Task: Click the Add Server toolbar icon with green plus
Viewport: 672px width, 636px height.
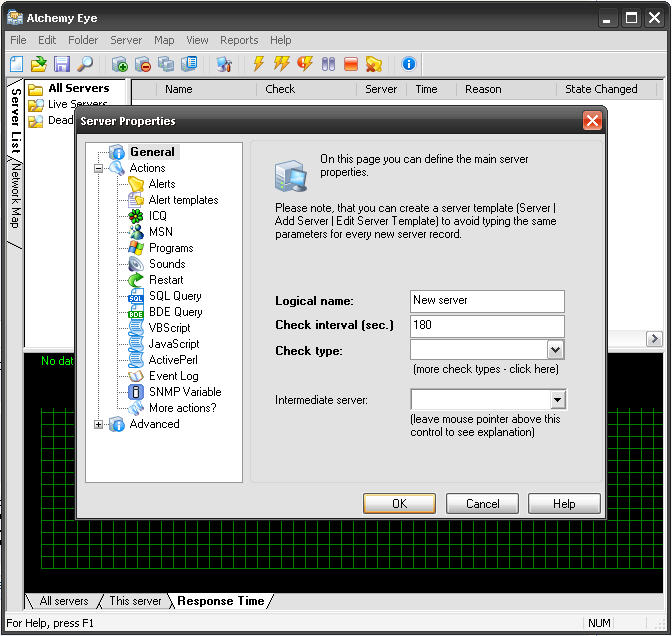Action: pos(120,64)
